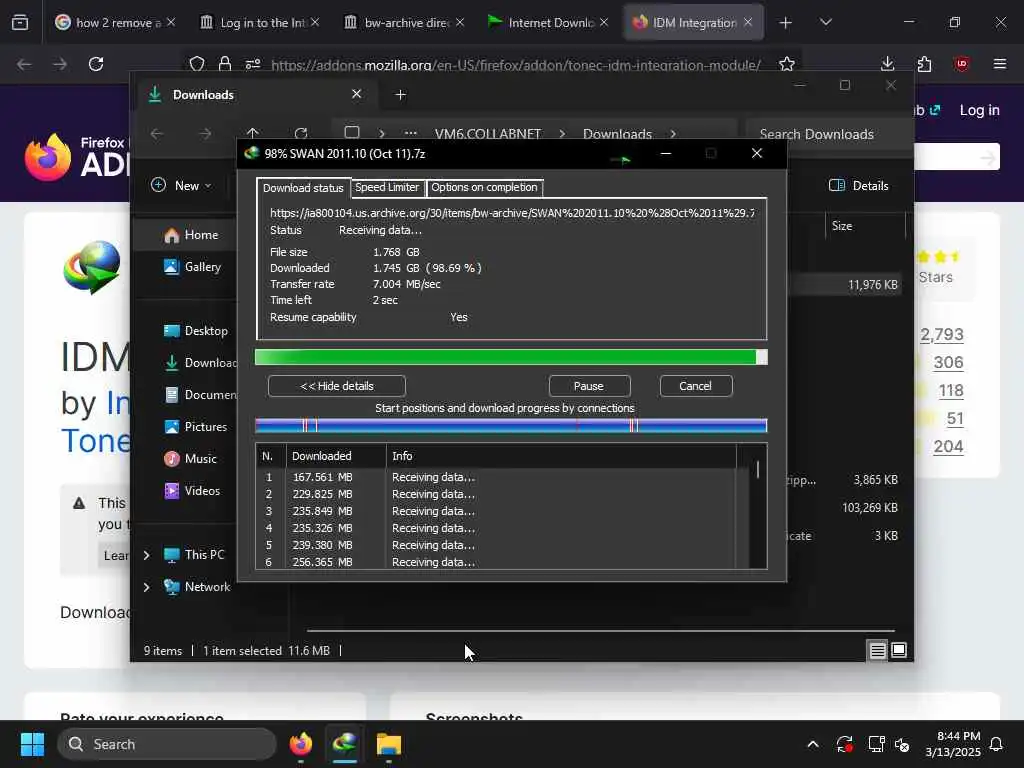
Task: Click the IDM dialog title bar icon
Action: pyautogui.click(x=251, y=153)
